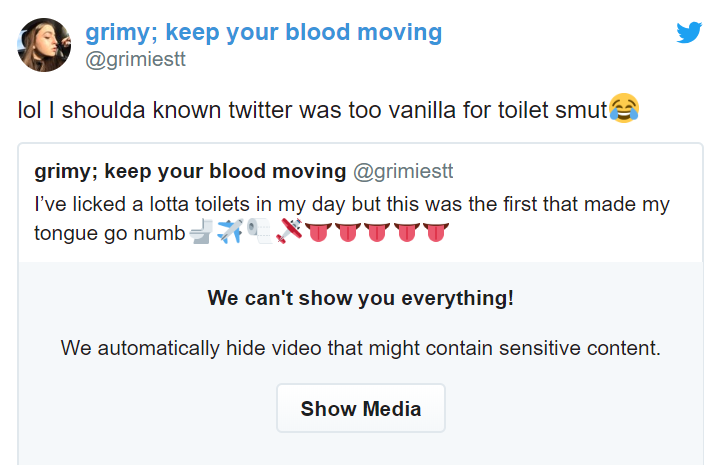Click the @grimiestt handle inside the quoted tweet
This screenshot has height=465, width=719.
pyautogui.click(x=403, y=171)
